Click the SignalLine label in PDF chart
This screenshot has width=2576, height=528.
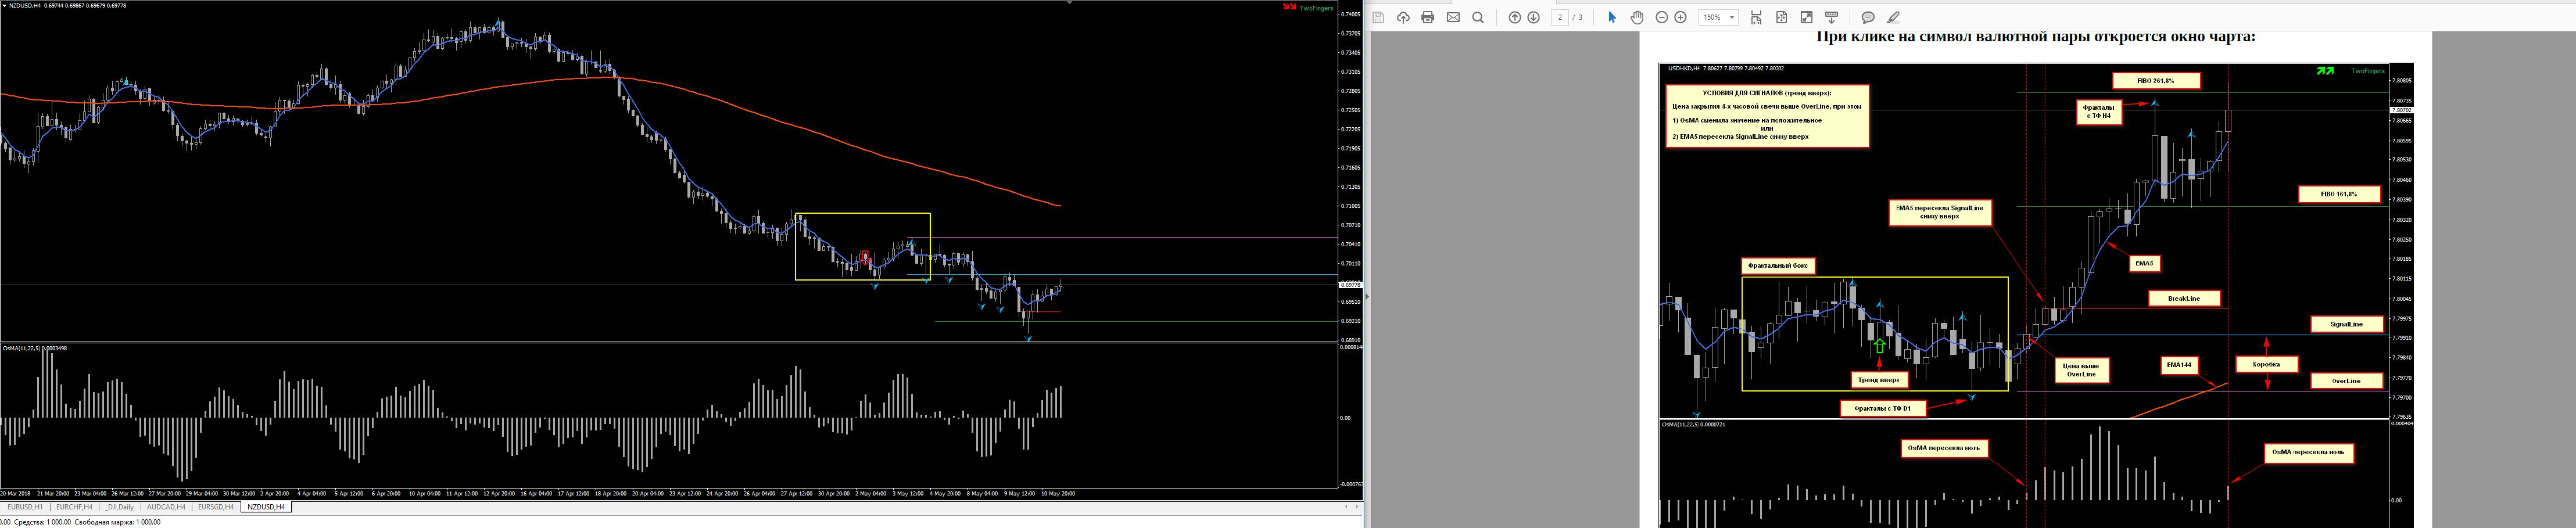2346,324
